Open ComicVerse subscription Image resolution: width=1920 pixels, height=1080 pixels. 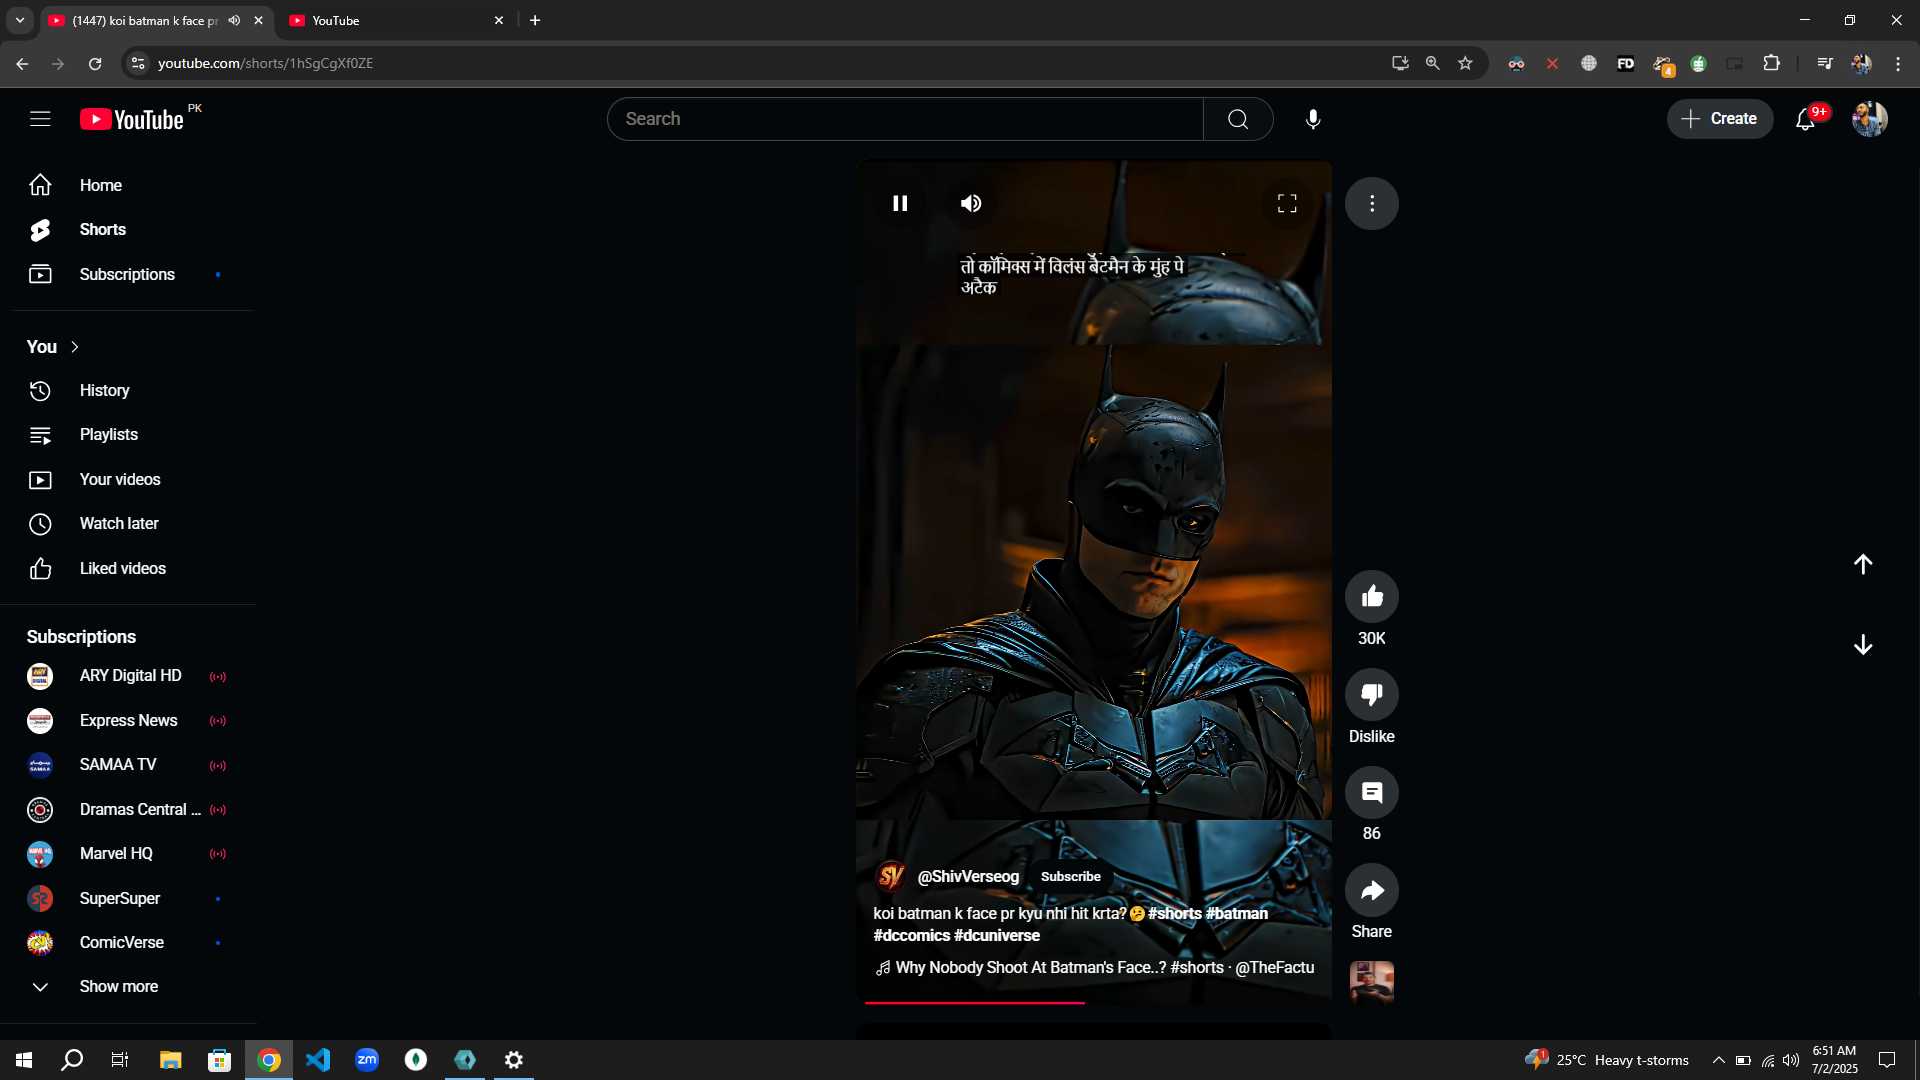pos(126,942)
